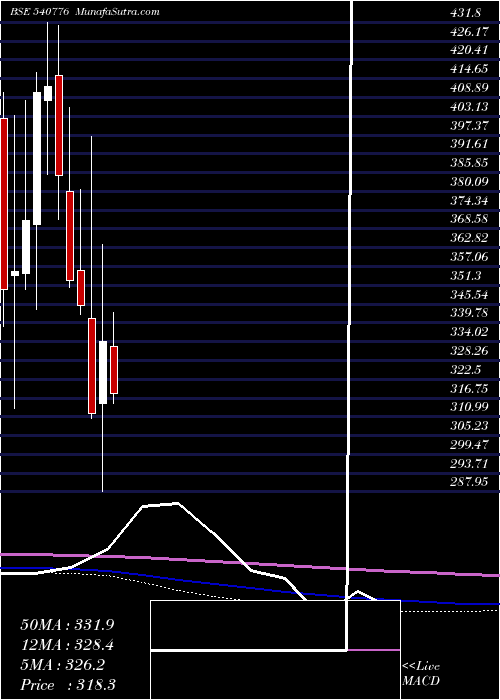
Task: Click the MunafaSutra.com watermark text
Action: (x=118, y=12)
